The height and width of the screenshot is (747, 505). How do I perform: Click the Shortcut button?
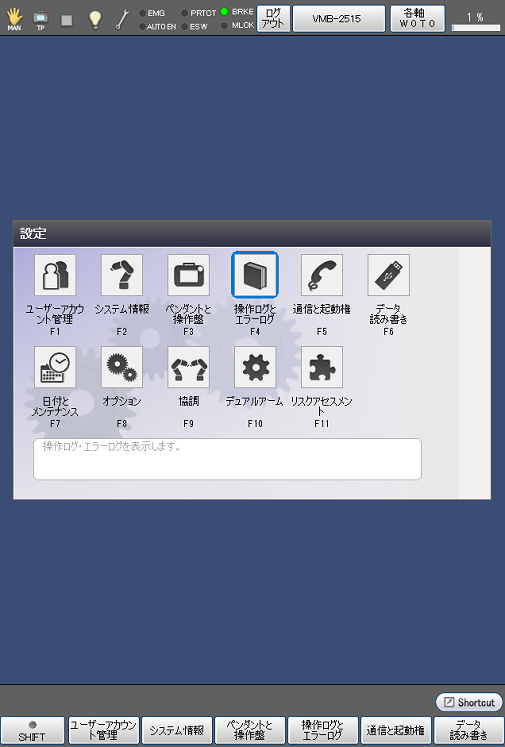coord(469,702)
